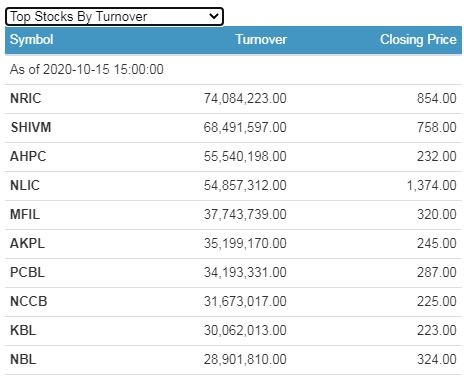Select the MFIL symbol
The height and width of the screenshot is (379, 464).
[25, 214]
